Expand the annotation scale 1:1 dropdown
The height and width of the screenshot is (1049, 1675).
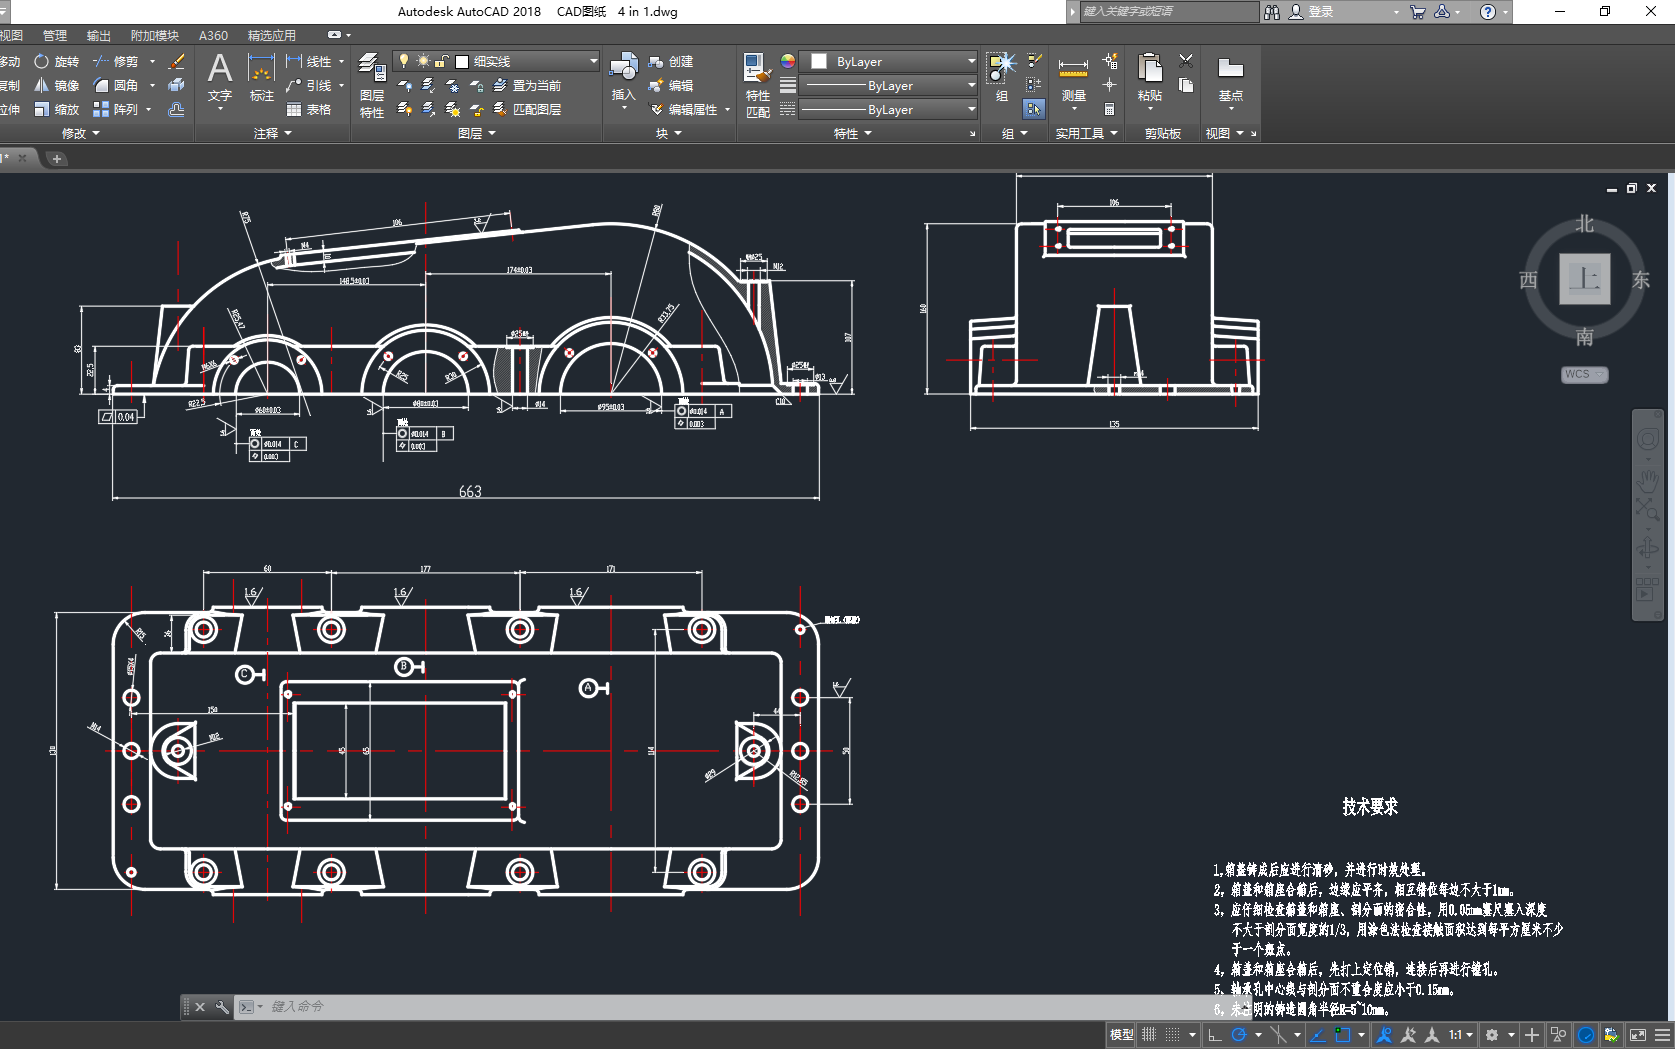(x=1461, y=1035)
